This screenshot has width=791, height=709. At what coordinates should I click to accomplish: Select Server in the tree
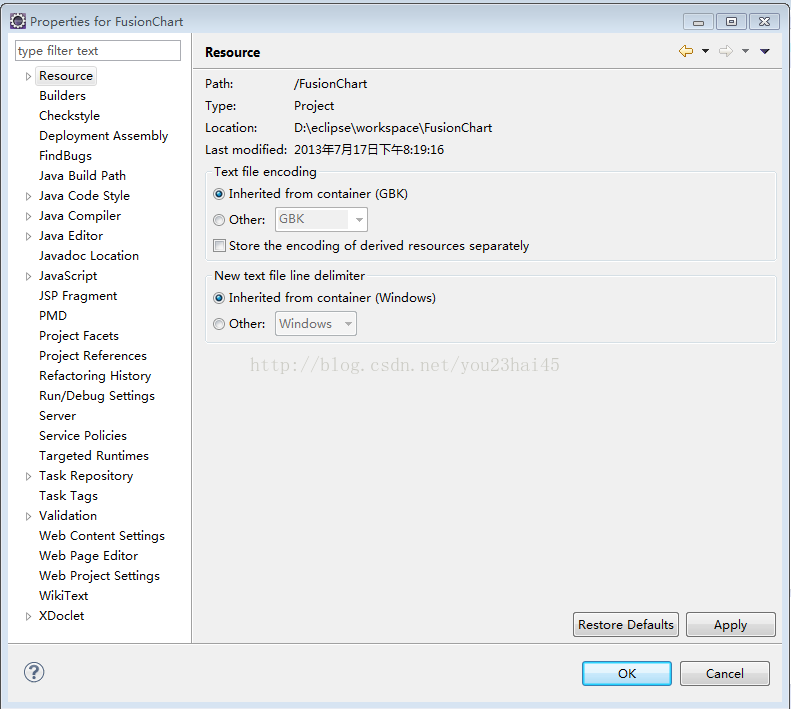tap(58, 416)
